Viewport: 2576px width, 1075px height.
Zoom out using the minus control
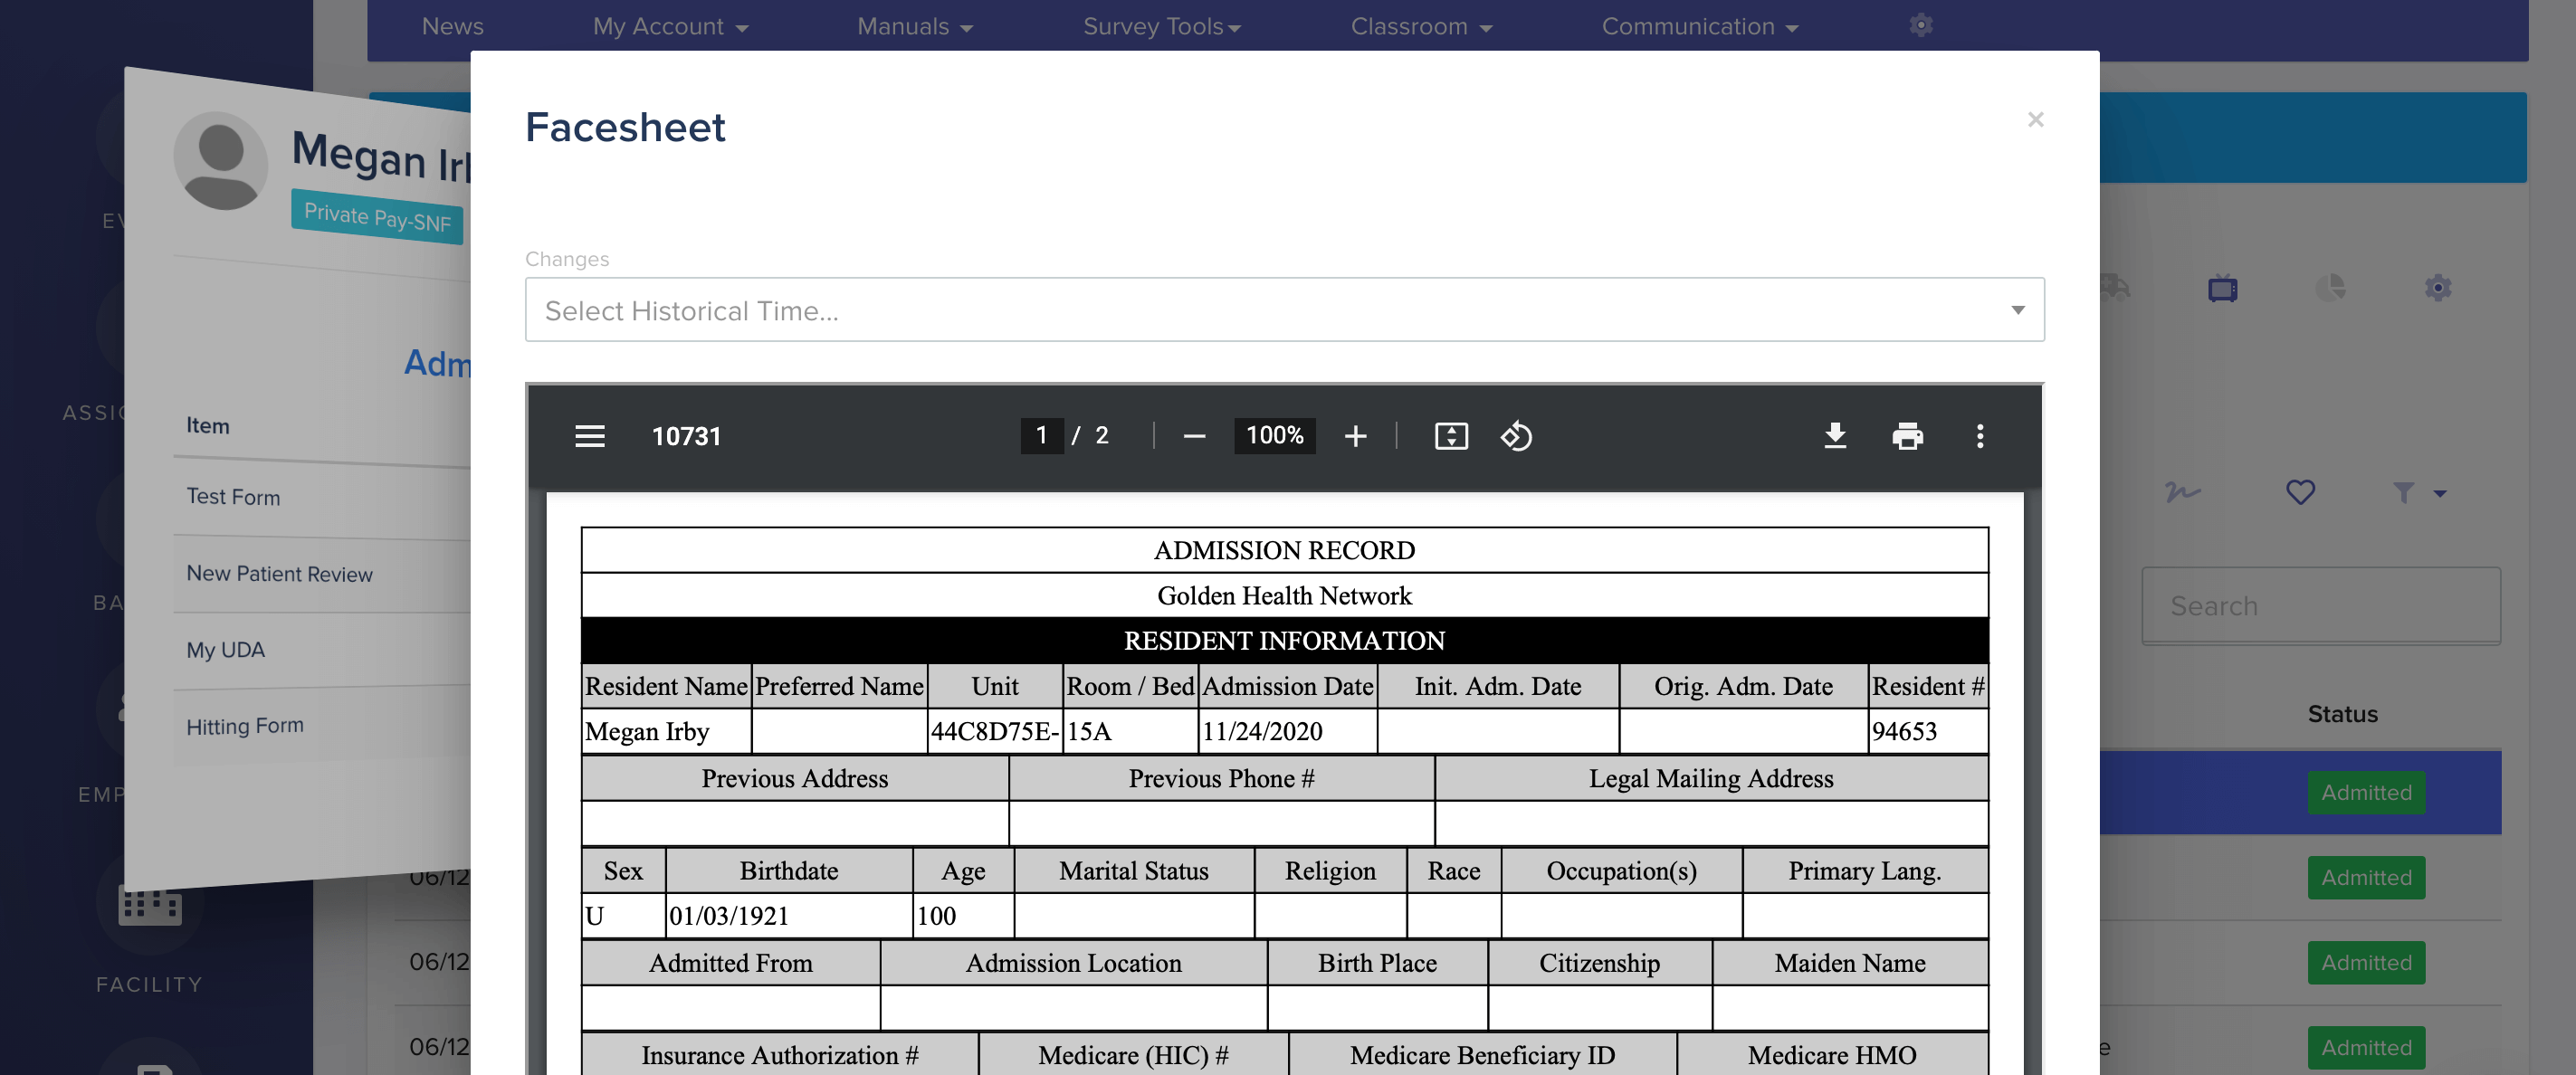[x=1192, y=436]
